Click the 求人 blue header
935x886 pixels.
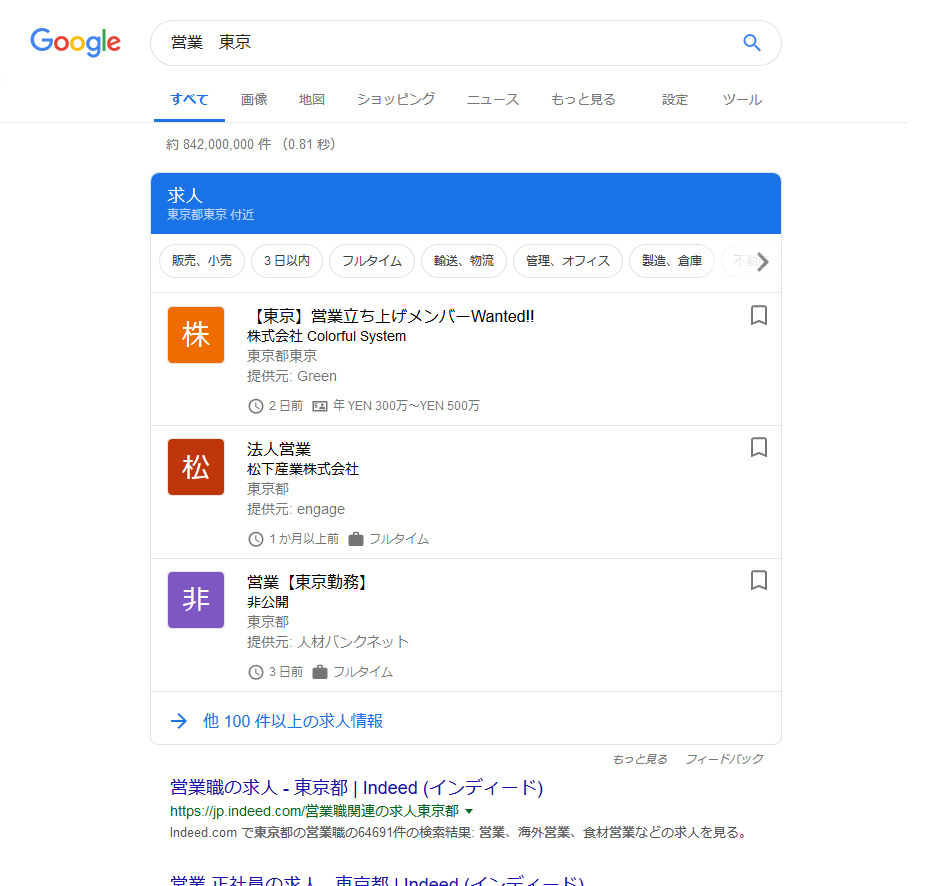tap(466, 203)
